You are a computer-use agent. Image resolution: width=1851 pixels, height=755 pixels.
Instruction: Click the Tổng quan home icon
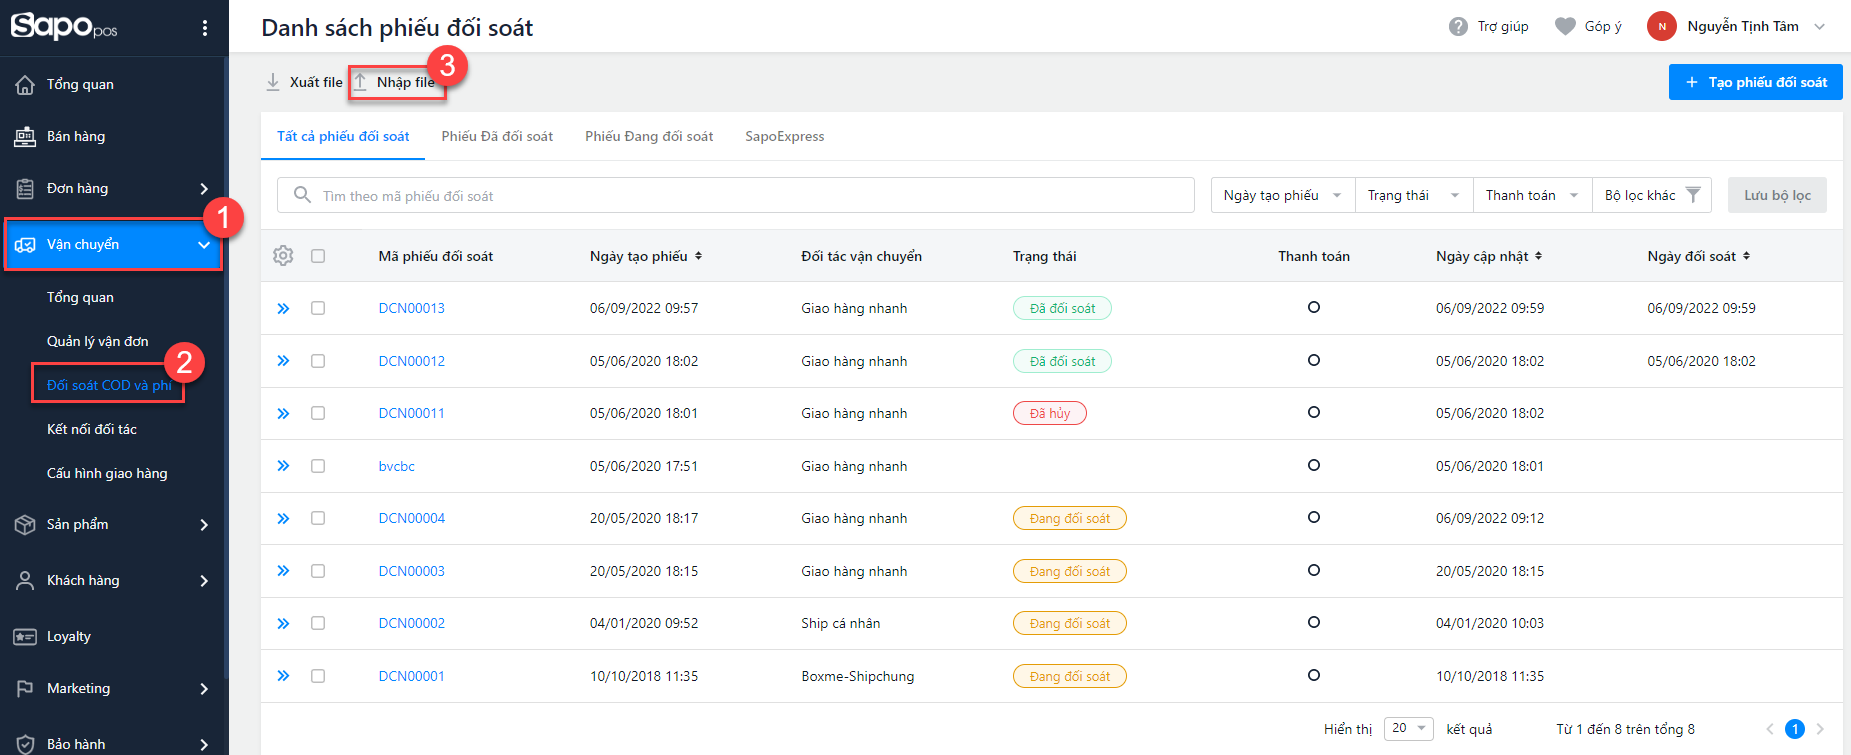coord(25,85)
